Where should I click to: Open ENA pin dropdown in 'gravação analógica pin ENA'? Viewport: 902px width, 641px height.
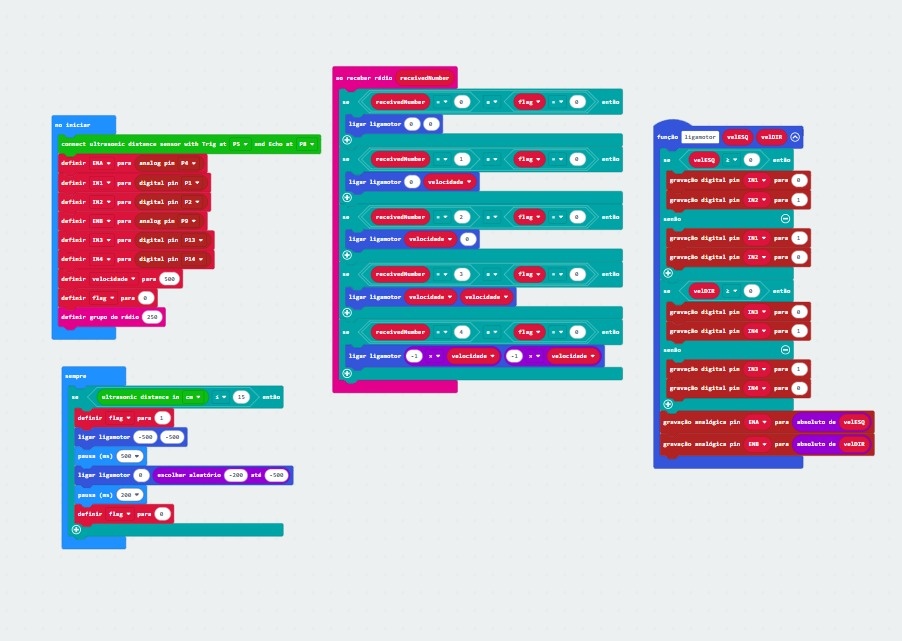point(757,422)
